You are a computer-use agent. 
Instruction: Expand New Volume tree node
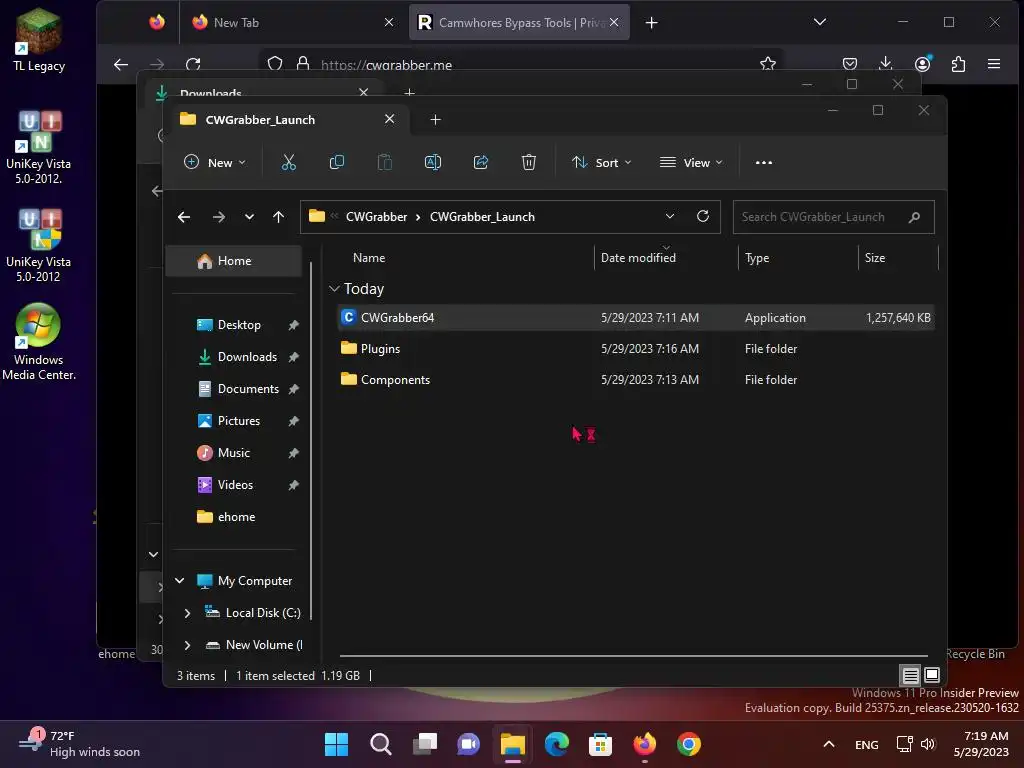tap(187, 645)
